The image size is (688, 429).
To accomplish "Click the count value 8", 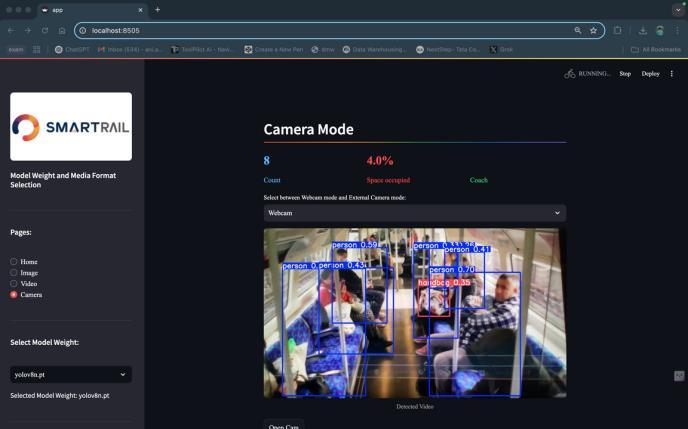I will point(266,161).
